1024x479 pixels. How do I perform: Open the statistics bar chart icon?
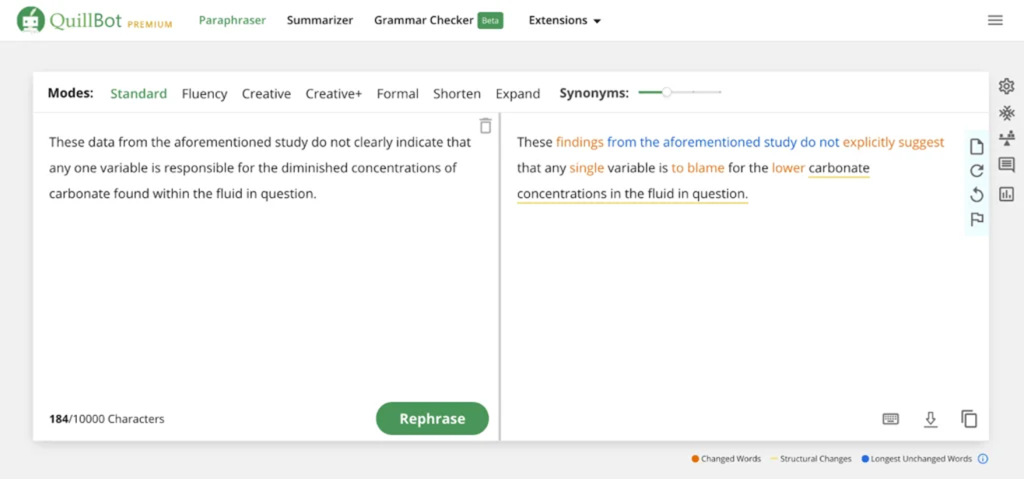pos(1006,194)
